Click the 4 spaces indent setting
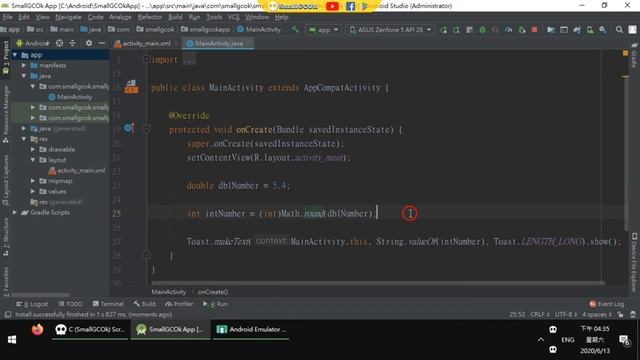Viewport: 640px width, 360px height. pyautogui.click(x=596, y=314)
